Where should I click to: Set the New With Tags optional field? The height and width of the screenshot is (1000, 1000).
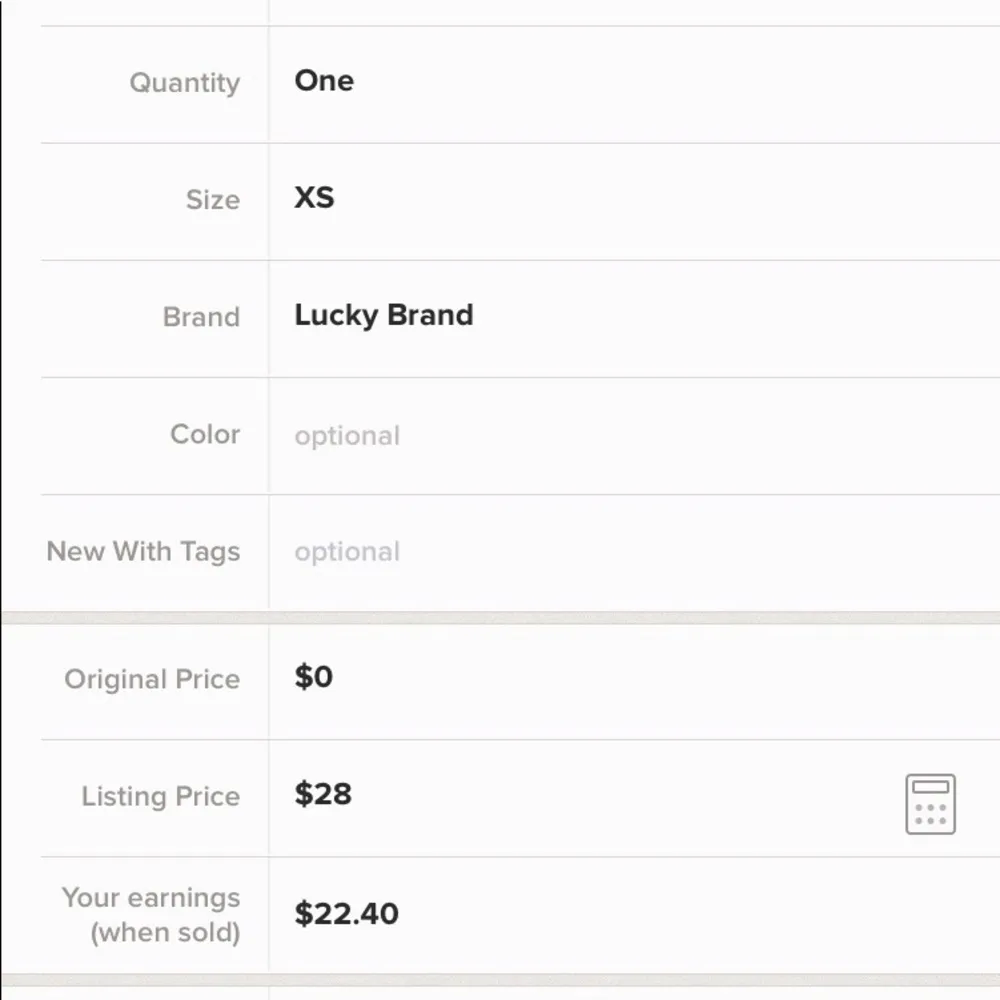[347, 552]
